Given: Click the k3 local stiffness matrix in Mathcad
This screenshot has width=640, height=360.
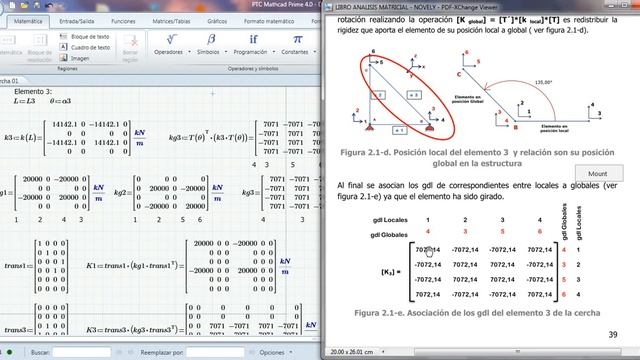Looking at the screenshot, I should pos(87,138).
